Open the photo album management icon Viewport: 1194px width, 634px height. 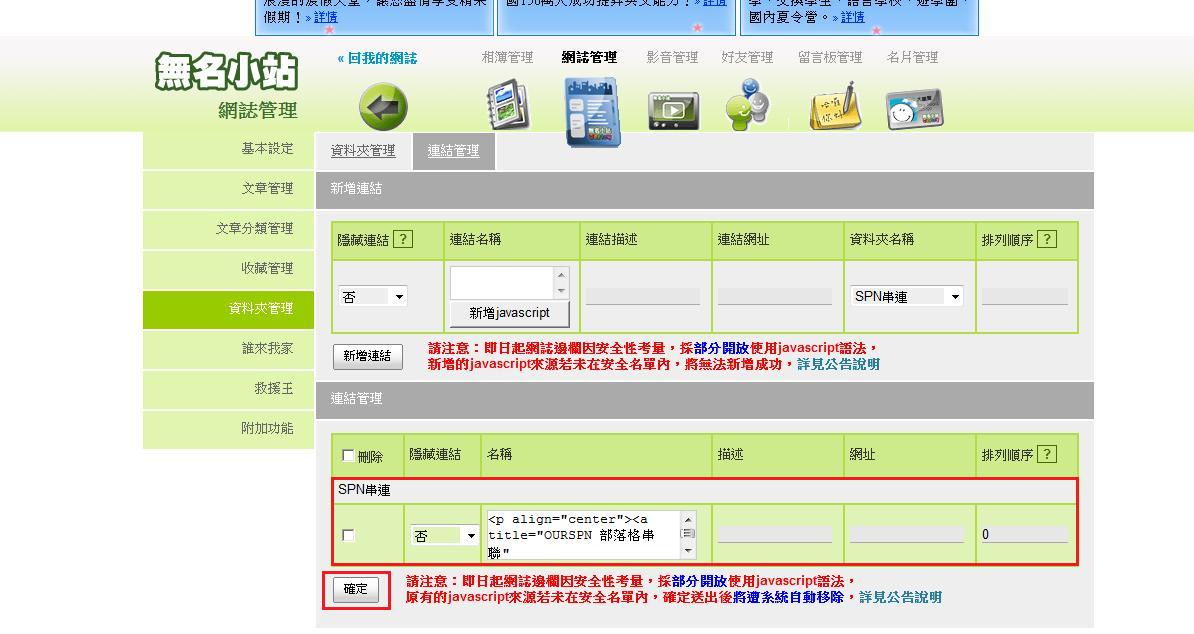(509, 105)
